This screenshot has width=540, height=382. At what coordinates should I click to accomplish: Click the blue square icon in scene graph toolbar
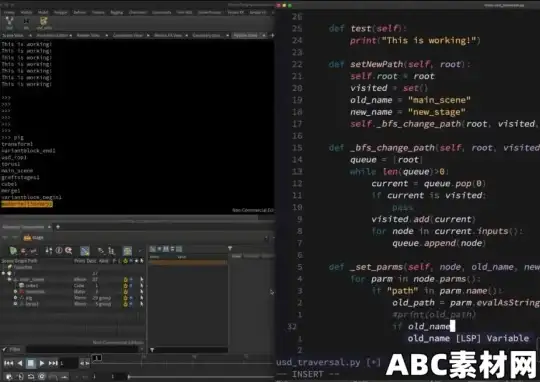click(85, 251)
